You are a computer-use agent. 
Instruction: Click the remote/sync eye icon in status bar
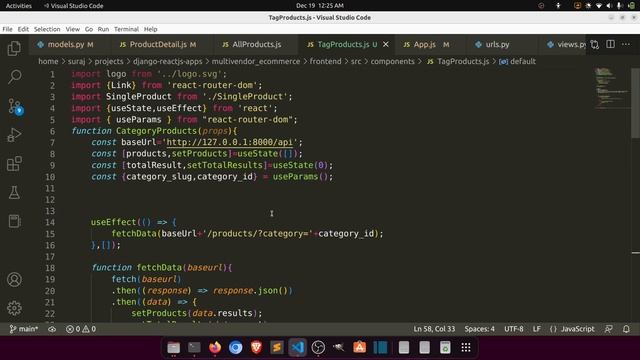coord(52,329)
